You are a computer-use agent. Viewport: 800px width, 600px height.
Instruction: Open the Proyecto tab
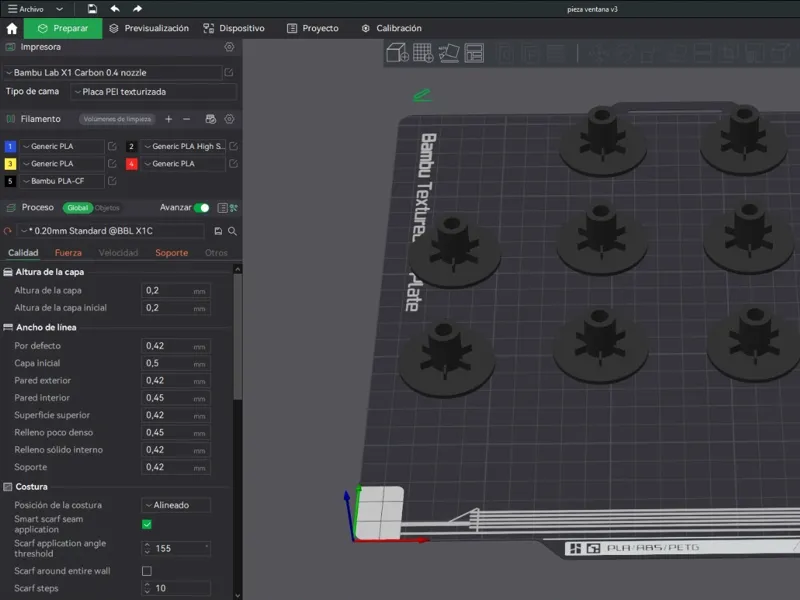[x=312, y=28]
